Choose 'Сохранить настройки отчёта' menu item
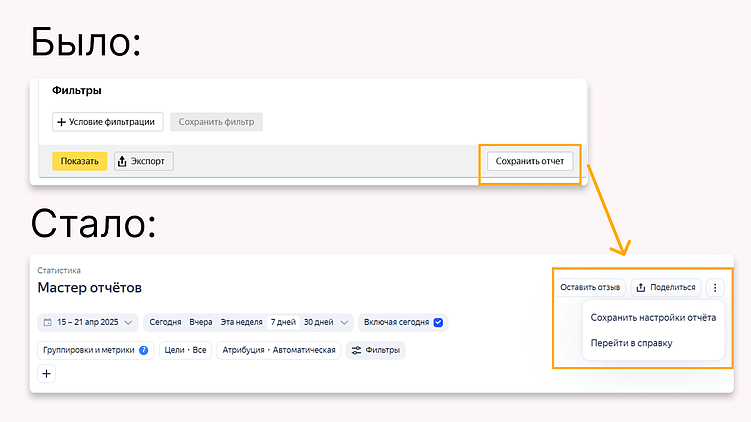This screenshot has height=422, width=751. tap(653, 318)
